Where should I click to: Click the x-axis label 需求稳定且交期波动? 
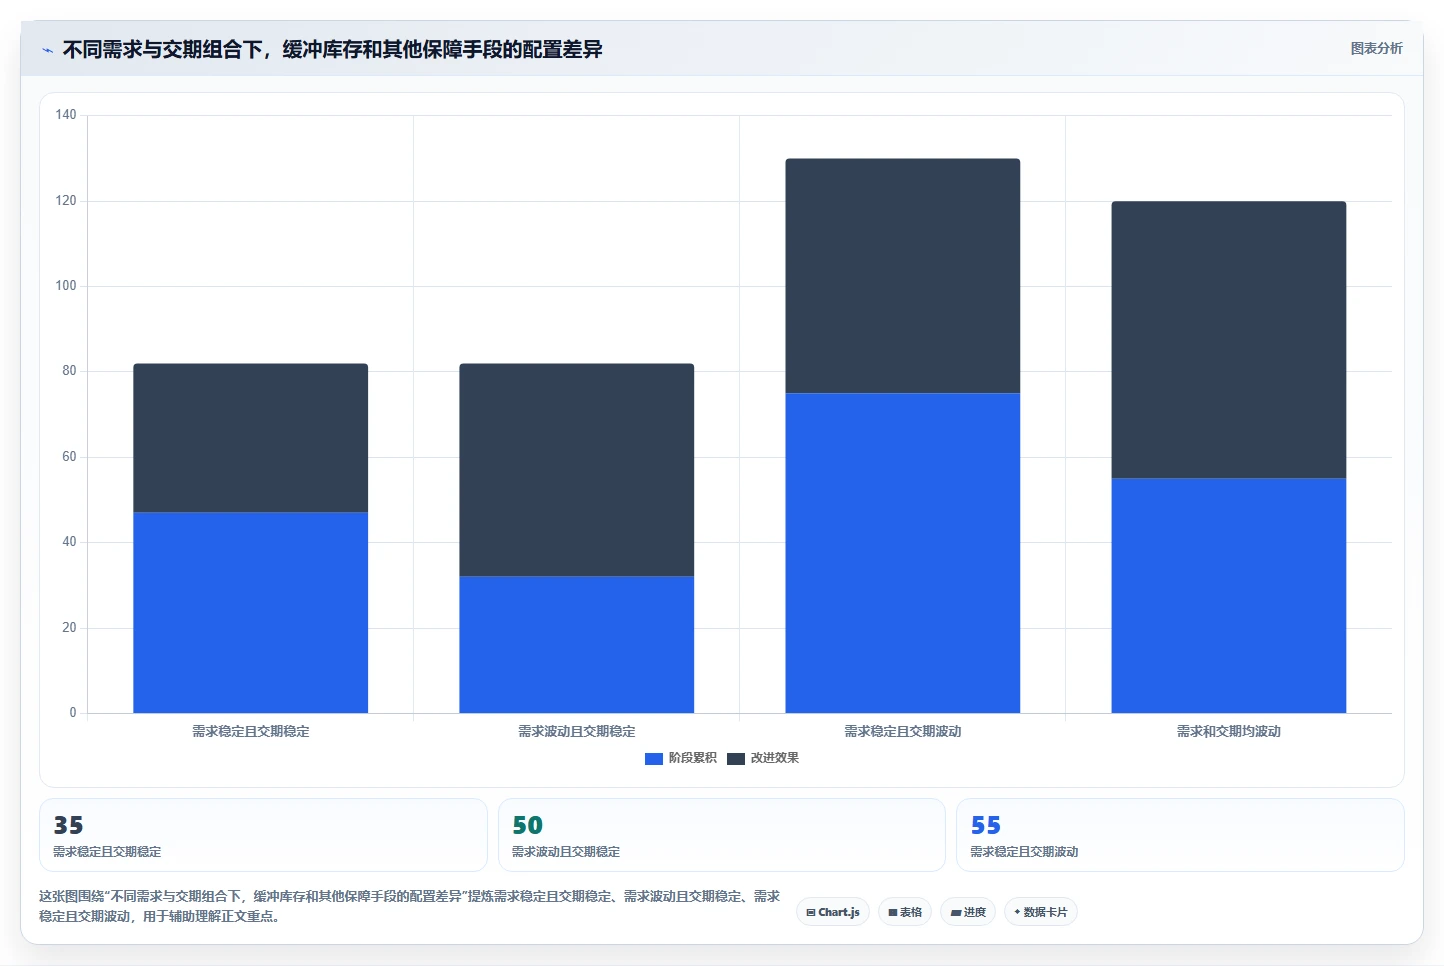(x=903, y=732)
